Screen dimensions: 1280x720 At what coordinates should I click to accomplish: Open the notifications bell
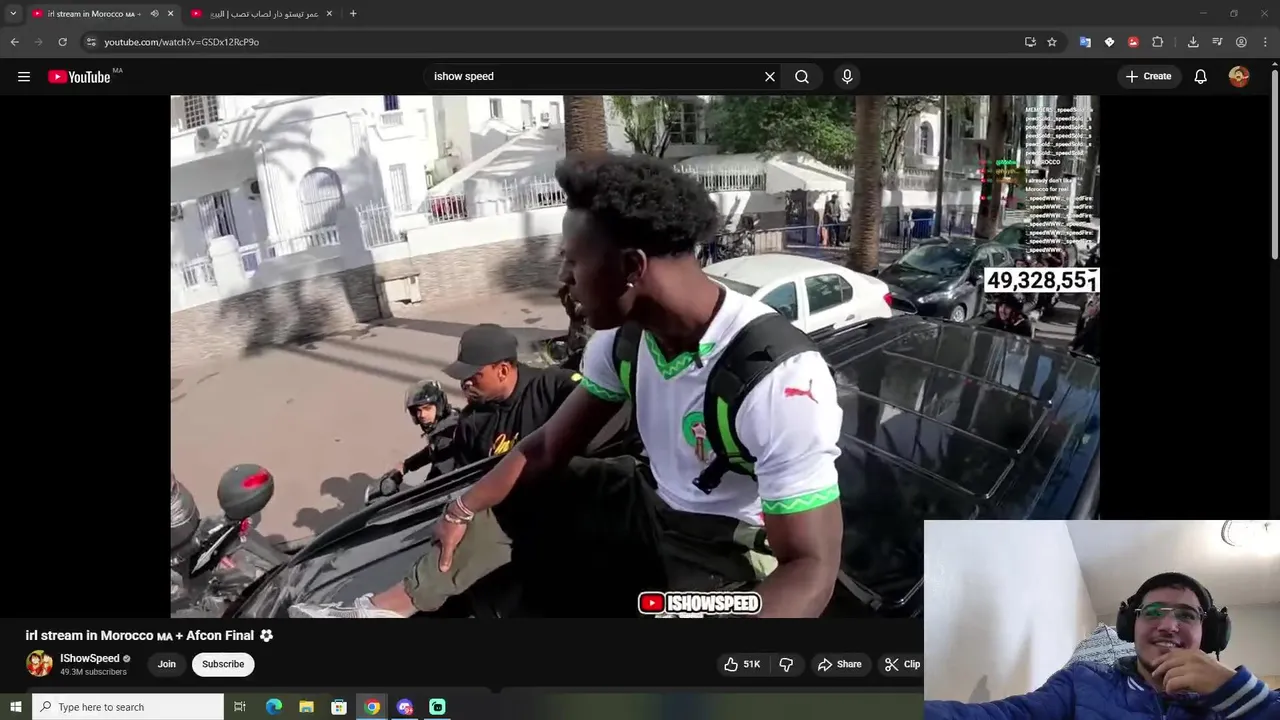(1201, 76)
